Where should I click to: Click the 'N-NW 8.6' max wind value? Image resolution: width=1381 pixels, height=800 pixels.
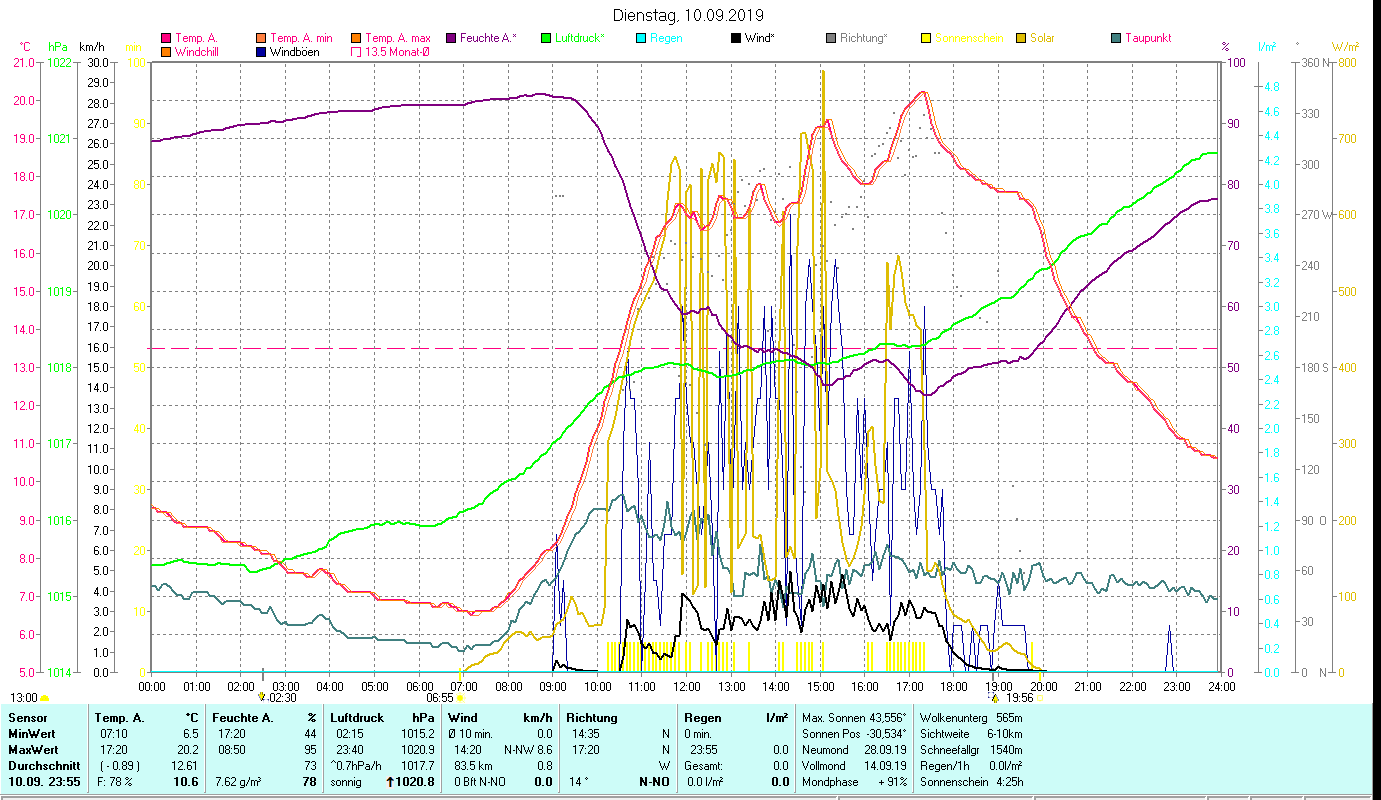tap(527, 750)
